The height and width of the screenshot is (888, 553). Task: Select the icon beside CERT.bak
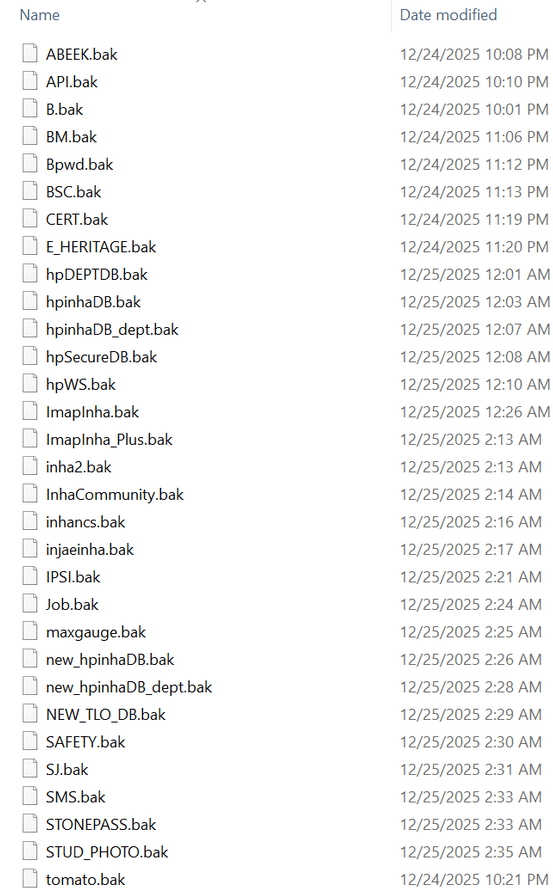[x=30, y=219]
